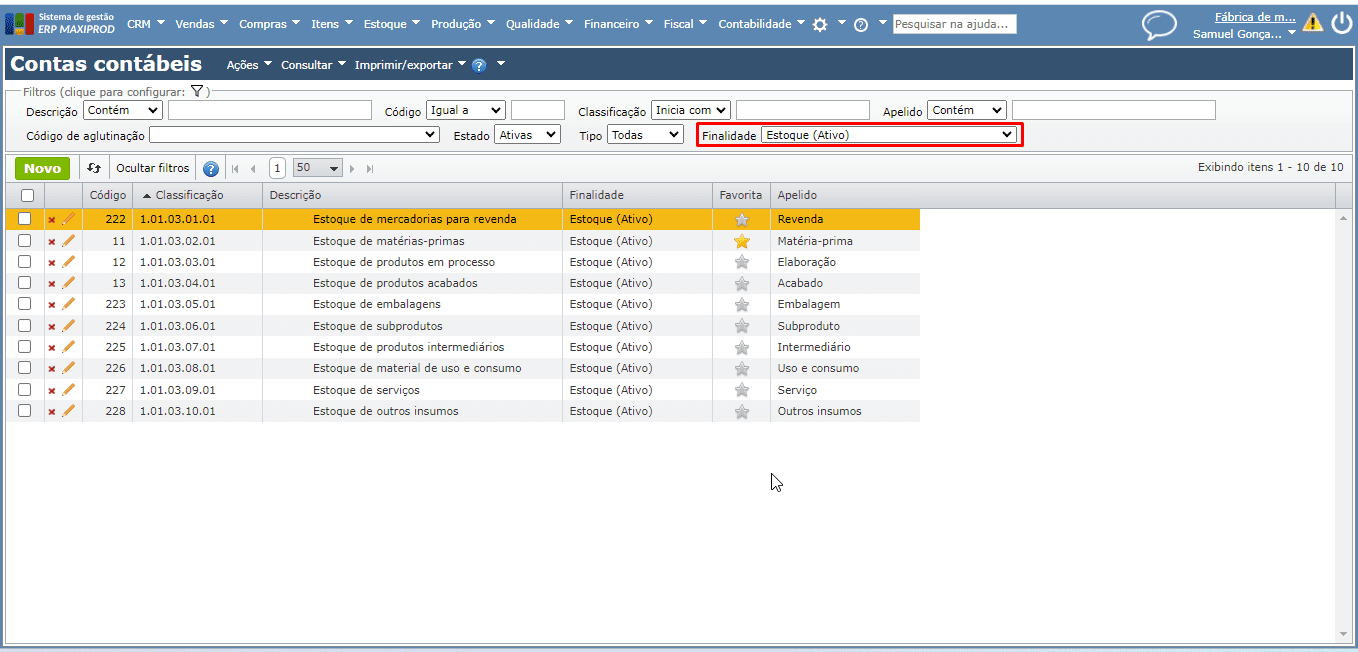Click the warning alert triangle icon
Image resolution: width=1358 pixels, height=652 pixels.
click(1312, 23)
